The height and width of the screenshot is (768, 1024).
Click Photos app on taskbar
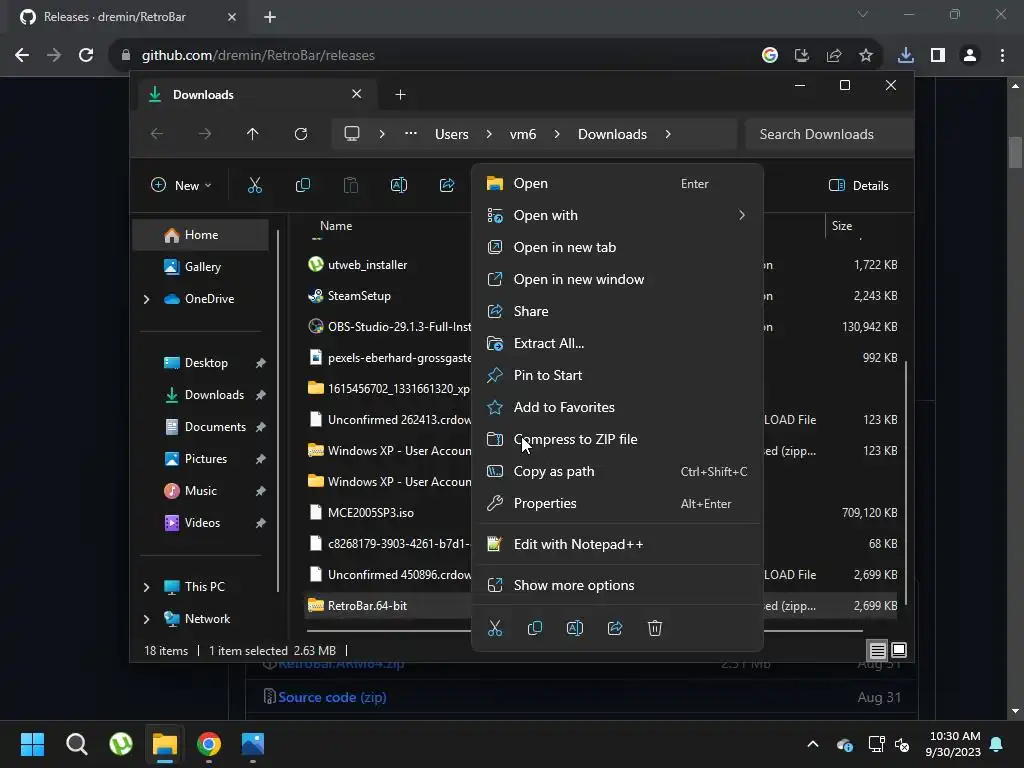pyautogui.click(x=253, y=744)
